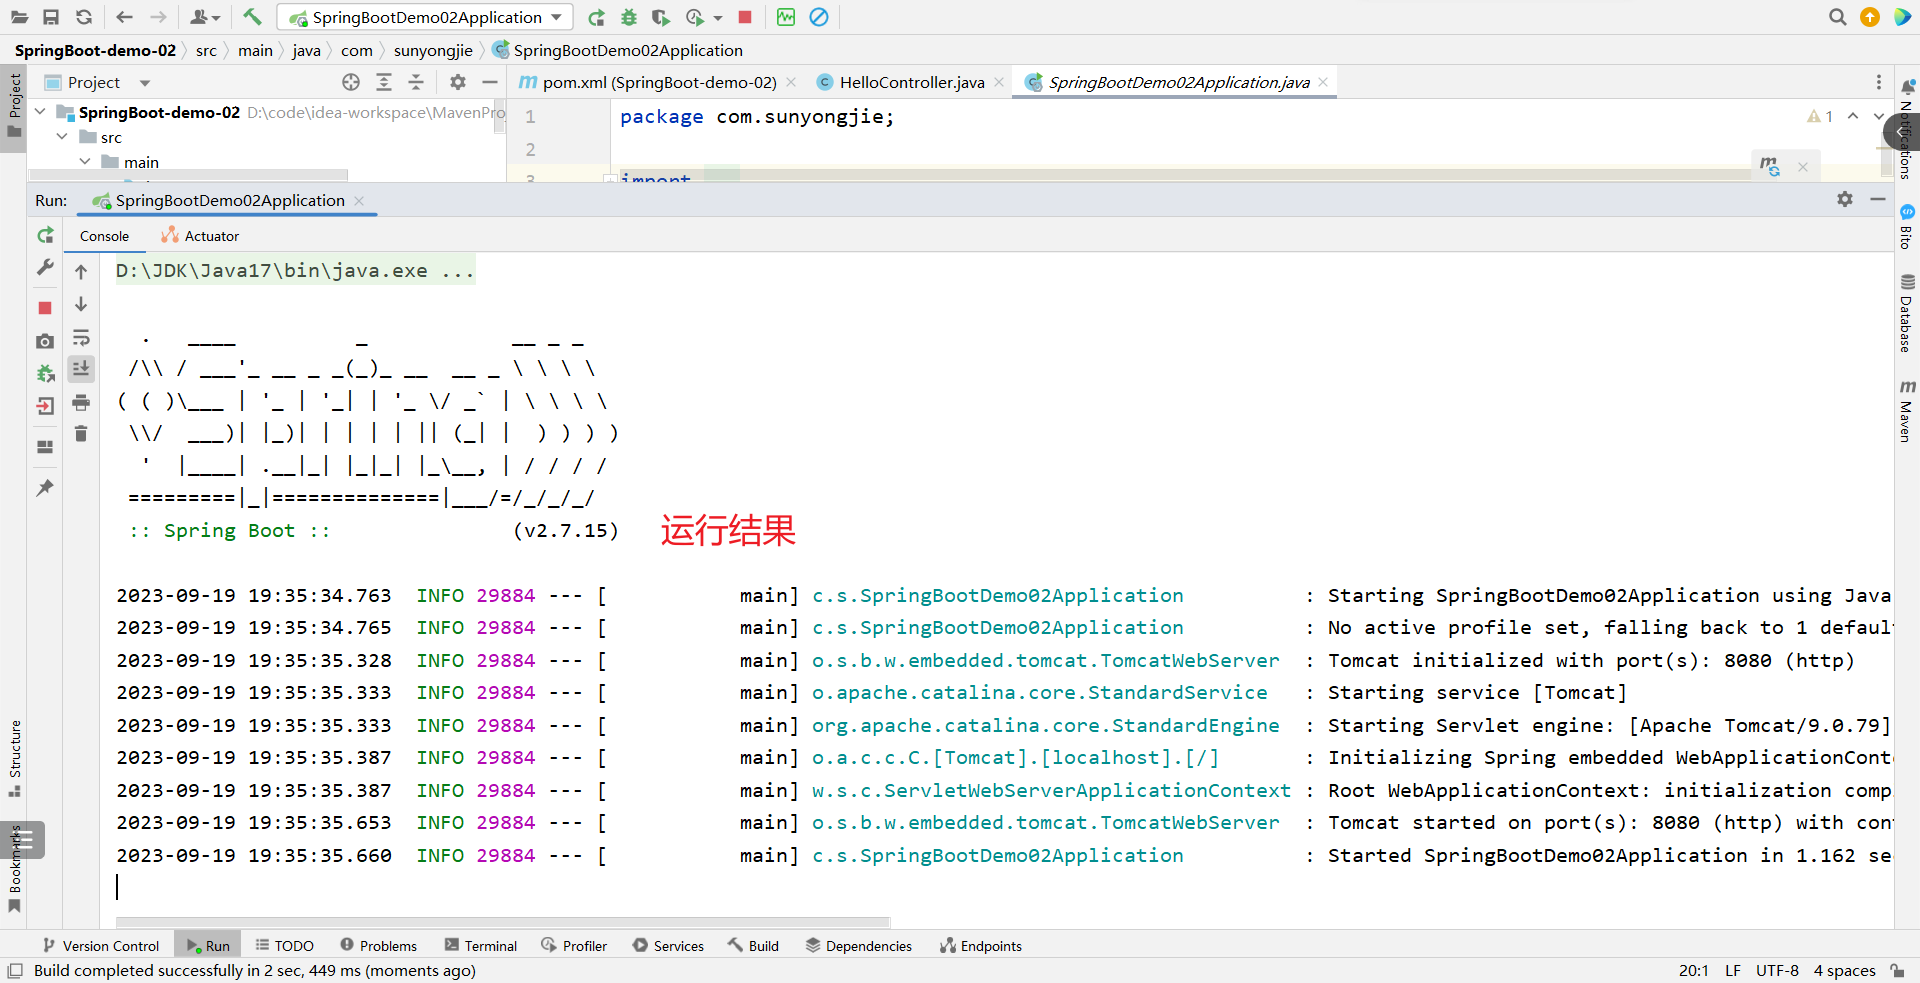Rerun the app with the top toolbar green arrow
1920x983 pixels.
(x=596, y=17)
